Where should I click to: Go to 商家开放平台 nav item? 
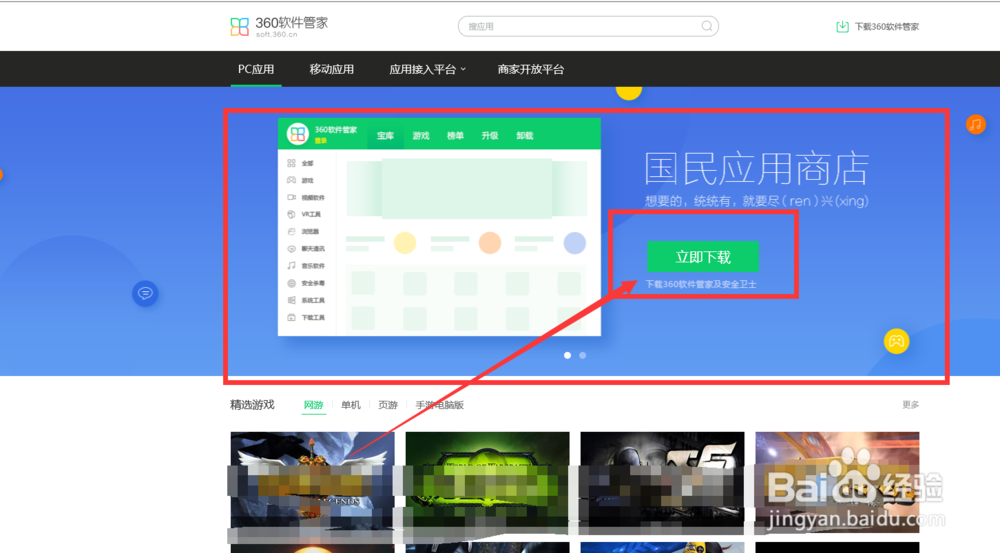pyautogui.click(x=531, y=69)
